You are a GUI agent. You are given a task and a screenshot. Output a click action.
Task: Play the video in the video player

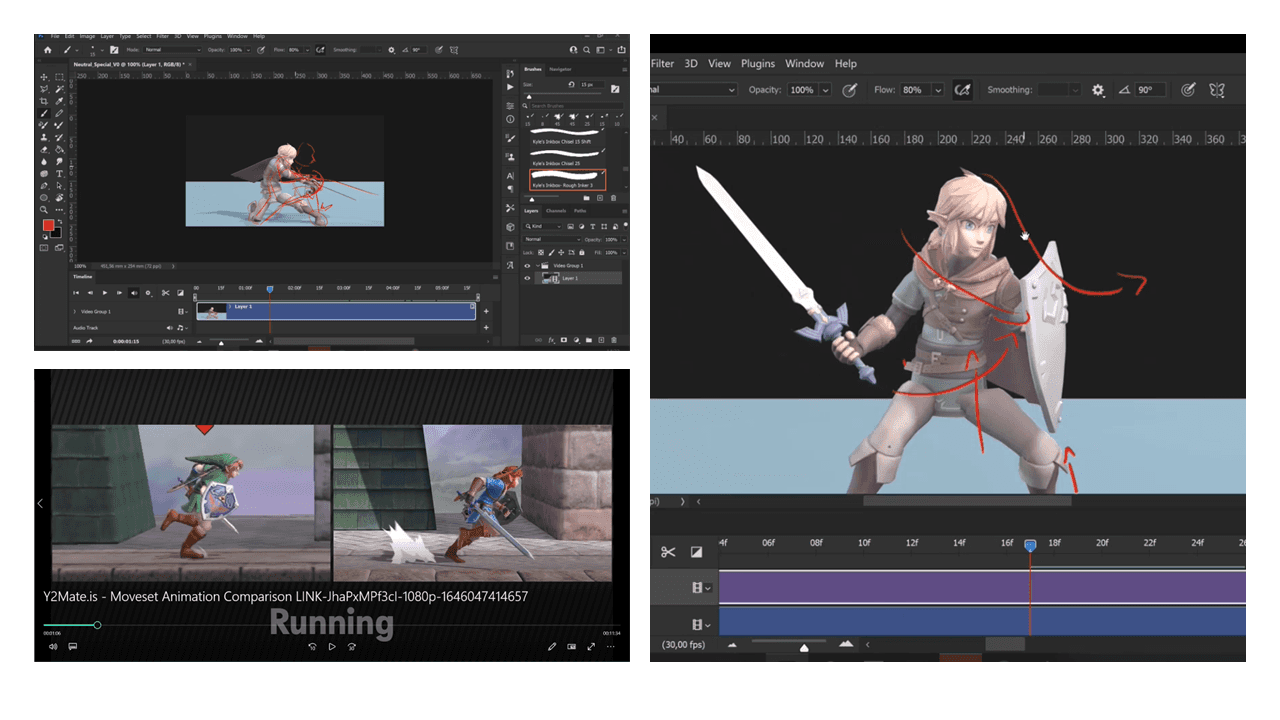(332, 646)
